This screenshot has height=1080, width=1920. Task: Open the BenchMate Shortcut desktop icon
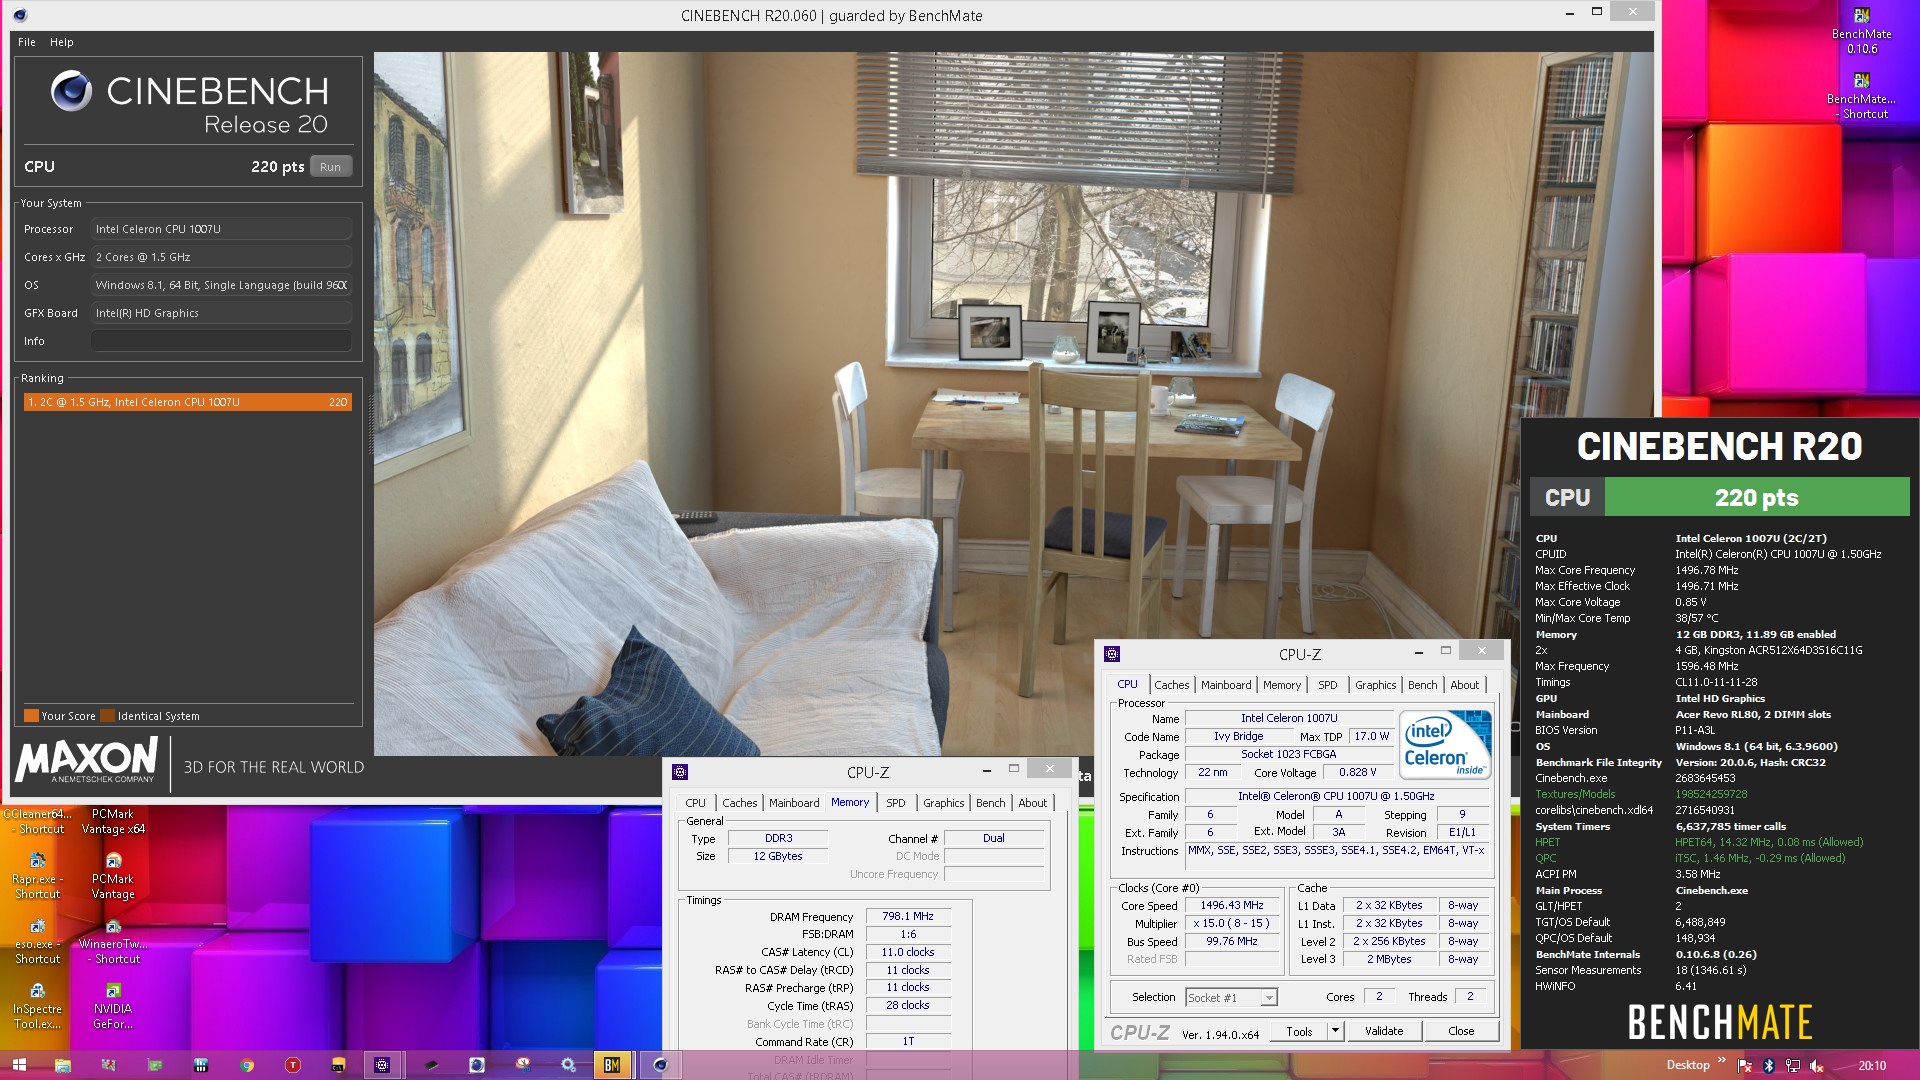pyautogui.click(x=1861, y=96)
